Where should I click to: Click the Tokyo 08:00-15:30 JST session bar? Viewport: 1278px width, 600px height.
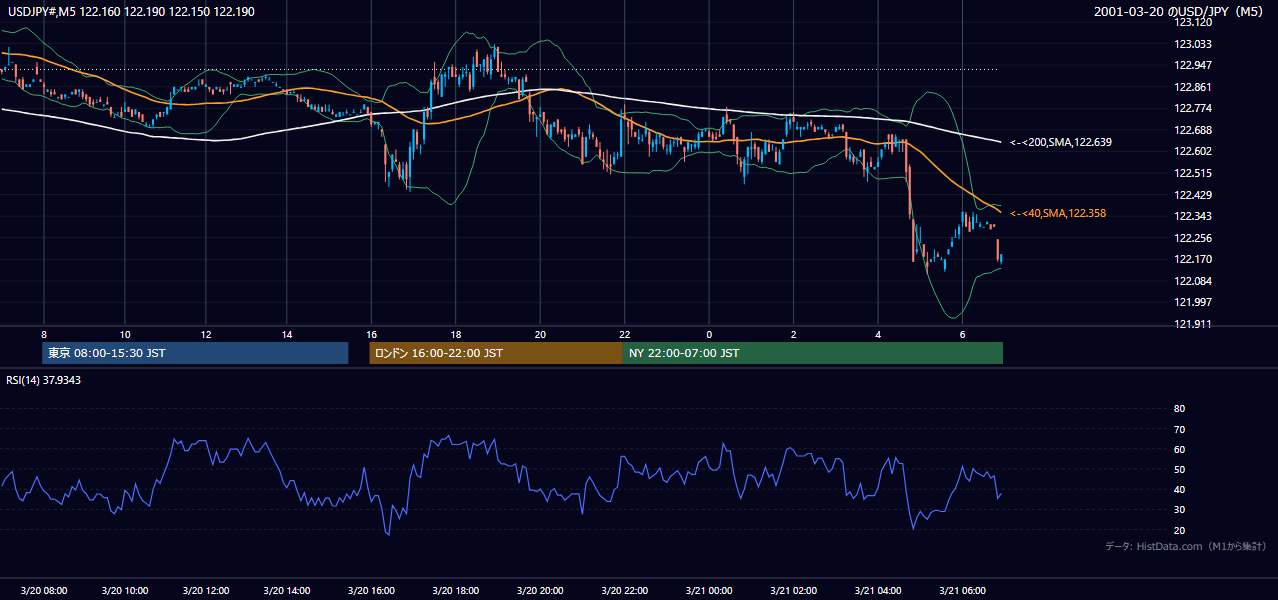tap(195, 353)
